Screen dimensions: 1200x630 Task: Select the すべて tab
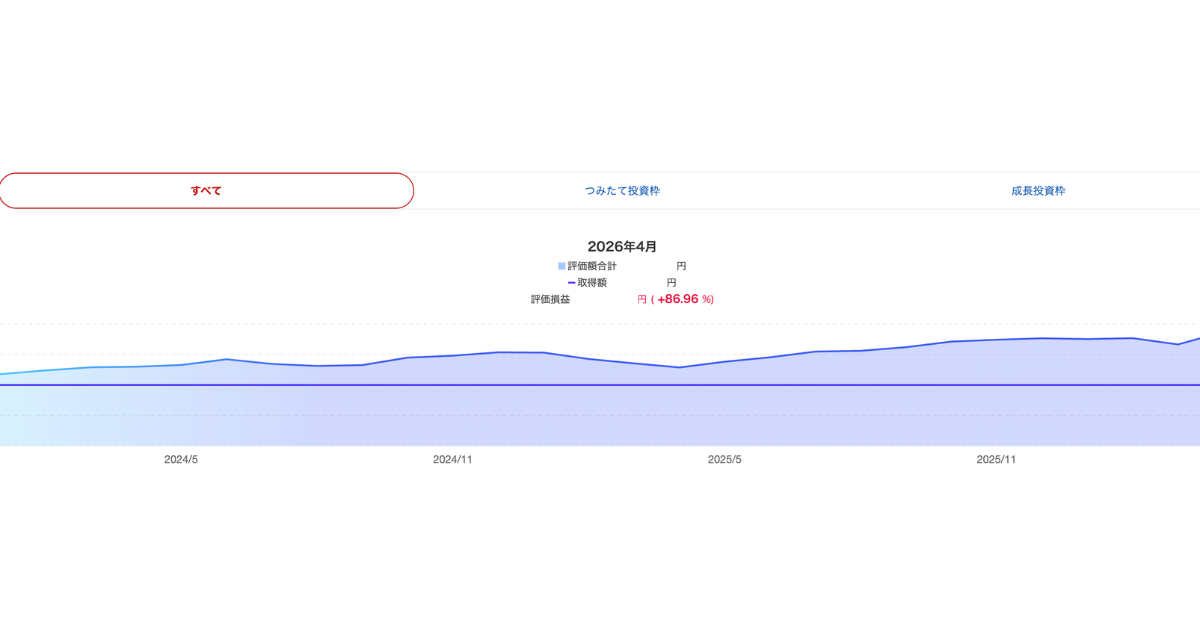206,191
